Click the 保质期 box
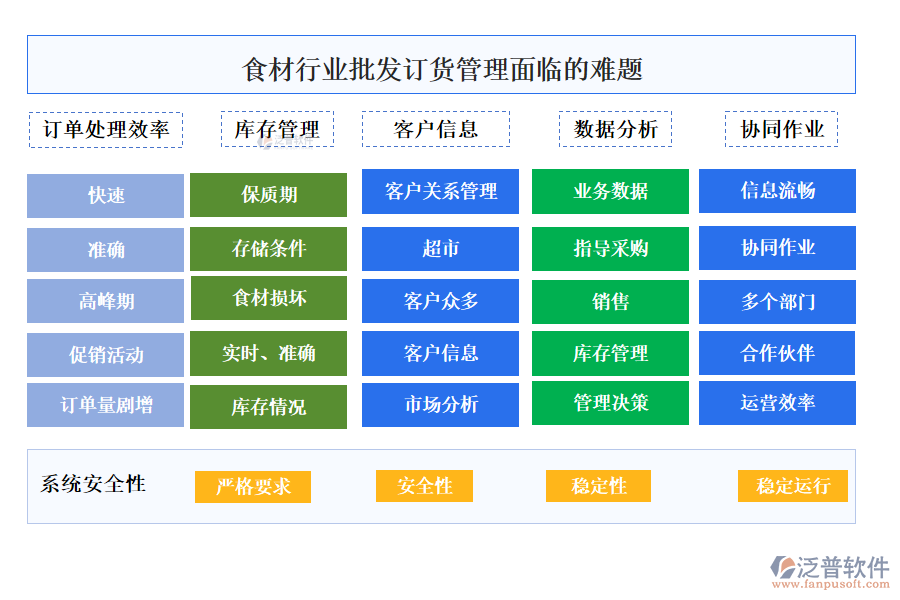This screenshot has height=600, width=900. click(269, 195)
